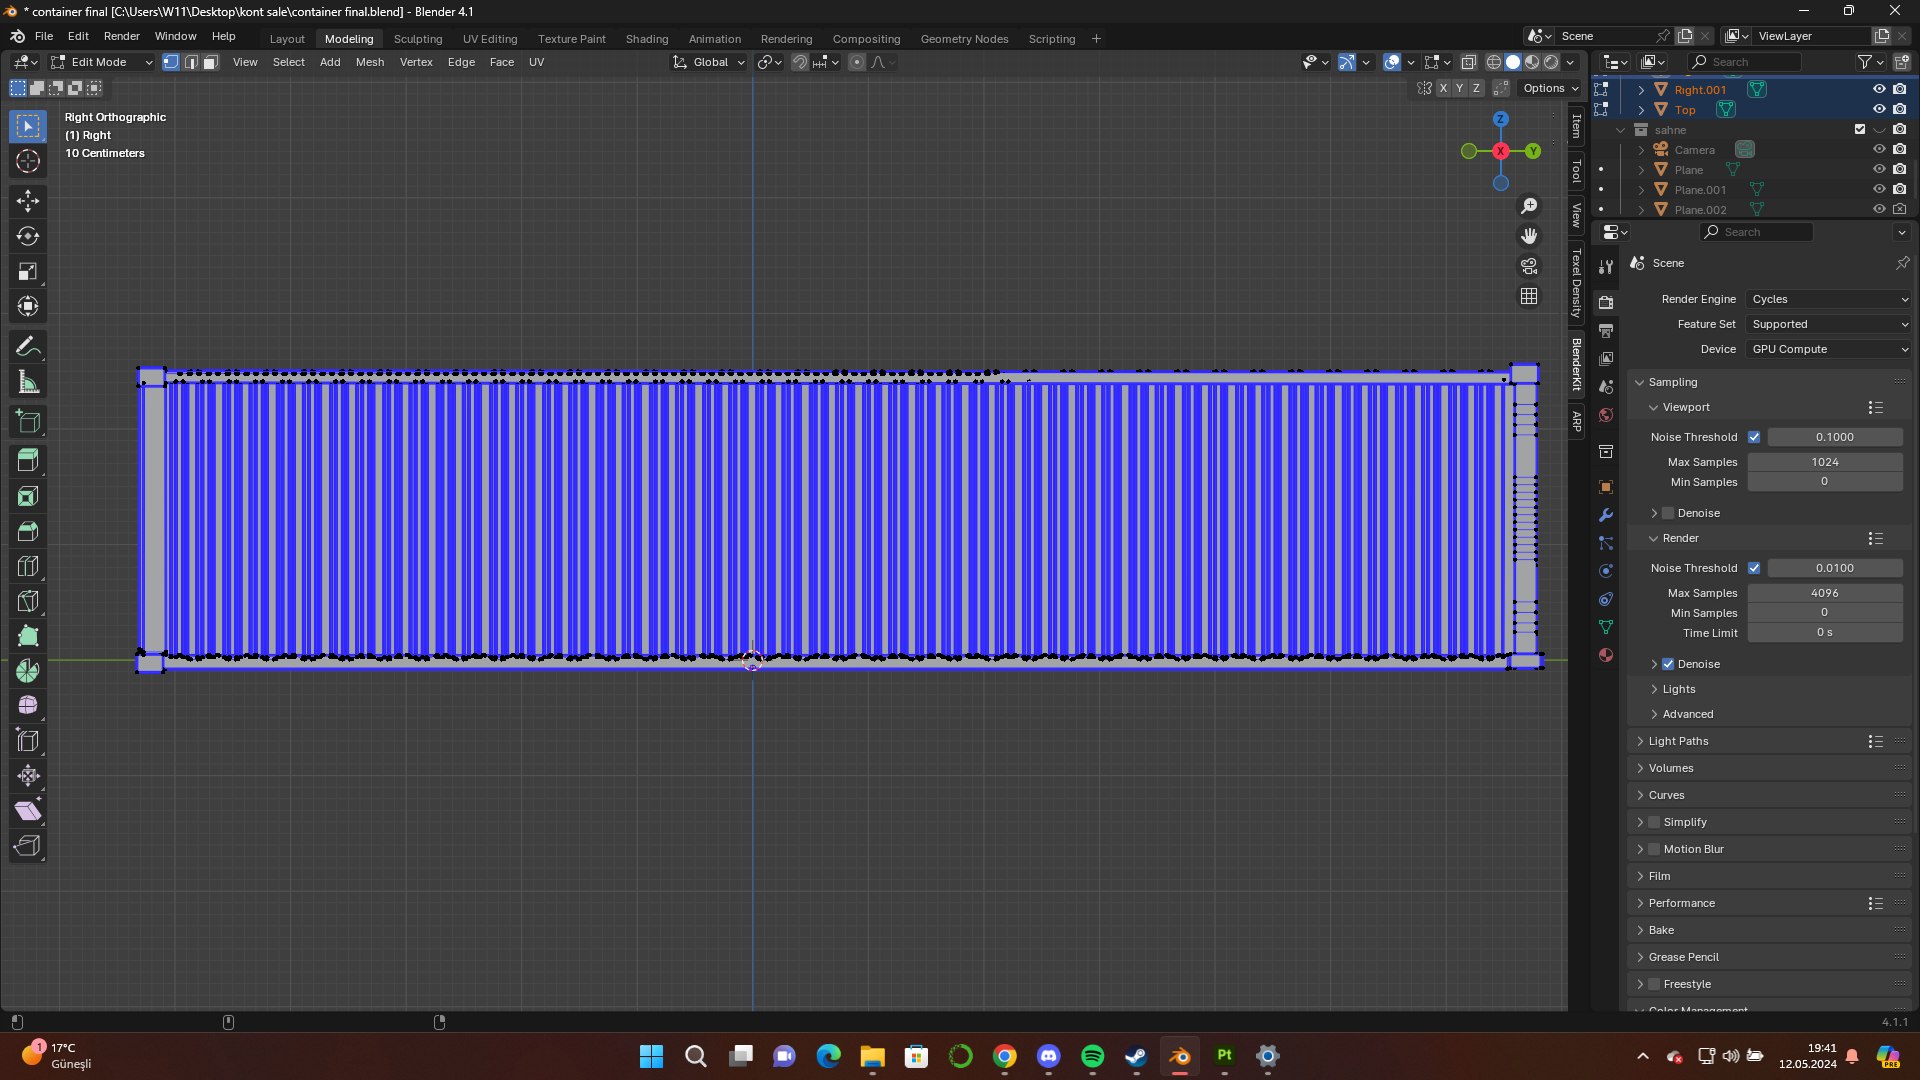The height and width of the screenshot is (1080, 1920).
Task: Expand the Light Paths panel
Action: tap(1678, 741)
